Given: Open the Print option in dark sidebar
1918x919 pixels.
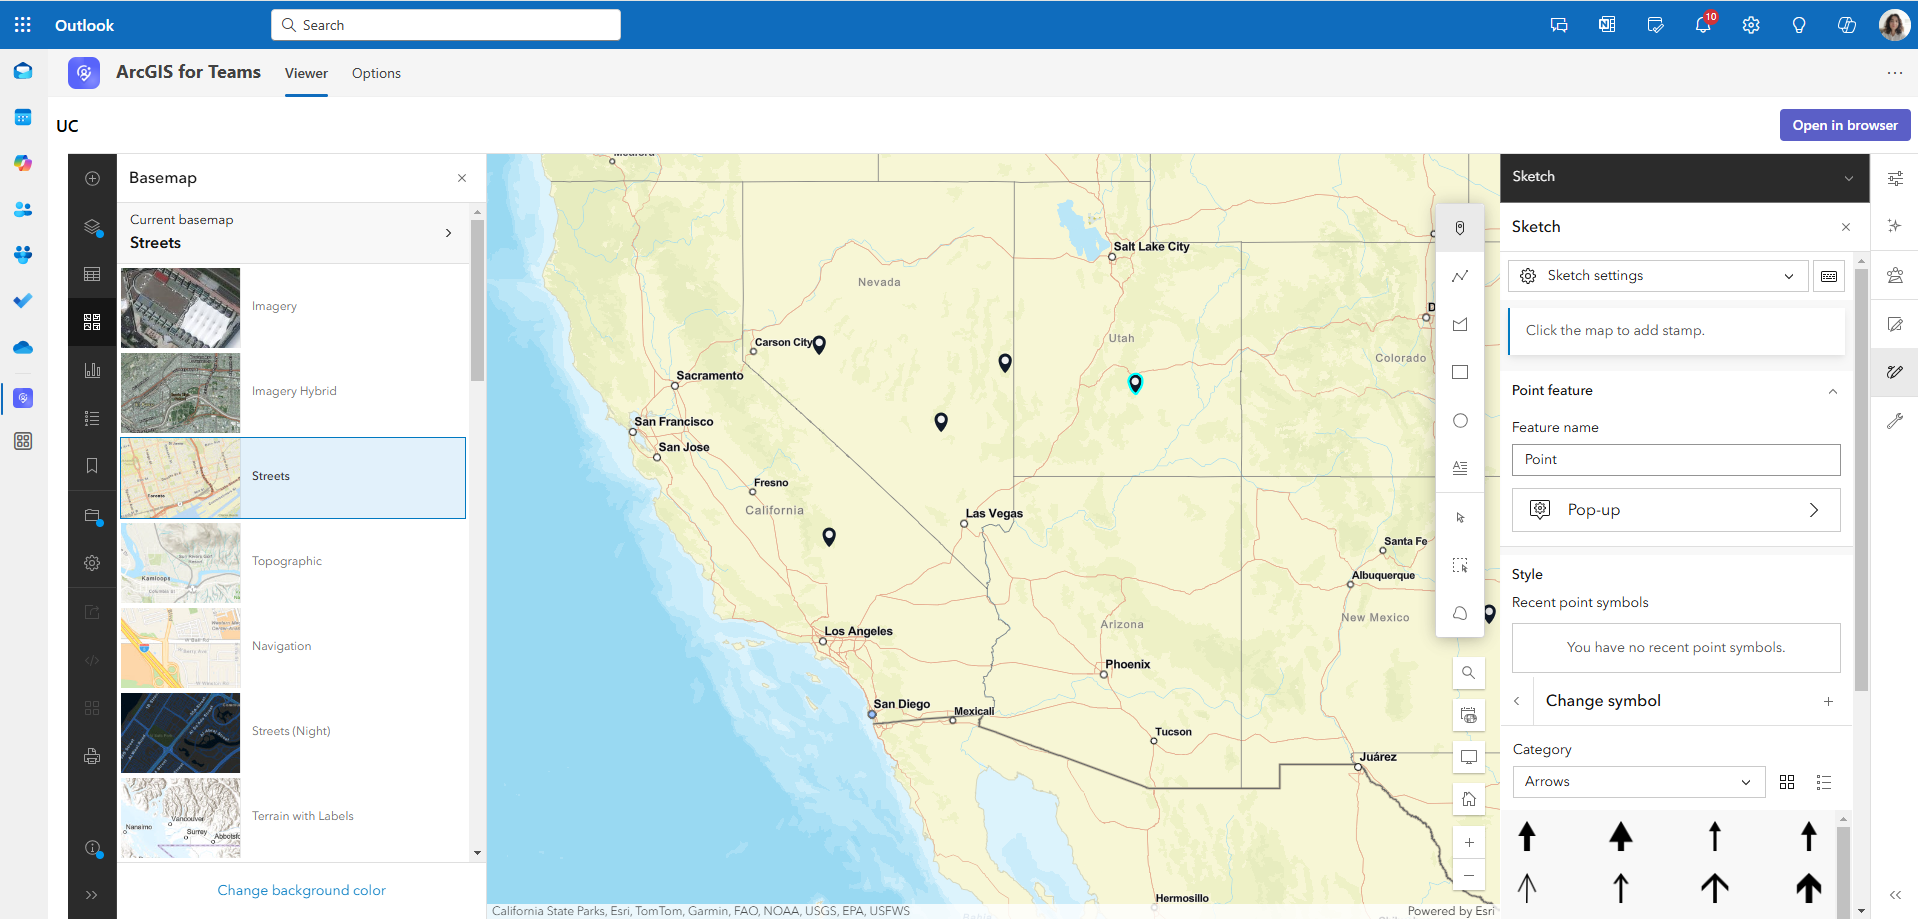Looking at the screenshot, I should (92, 756).
